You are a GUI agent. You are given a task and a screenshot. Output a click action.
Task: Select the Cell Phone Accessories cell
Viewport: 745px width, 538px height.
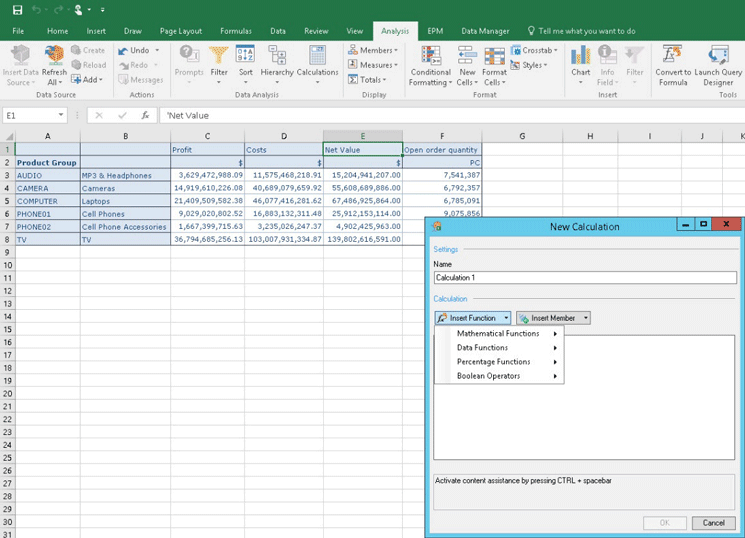(125, 227)
